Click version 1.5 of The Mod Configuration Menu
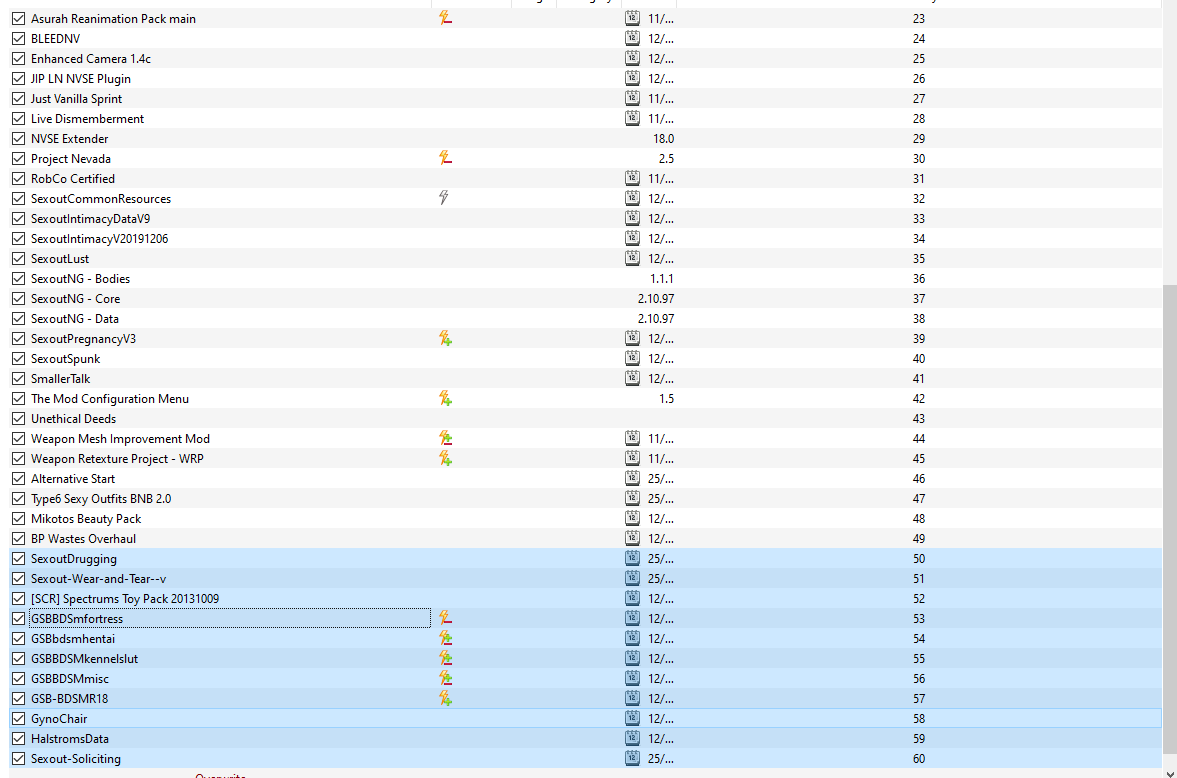This screenshot has width=1177, height=778. click(x=667, y=399)
